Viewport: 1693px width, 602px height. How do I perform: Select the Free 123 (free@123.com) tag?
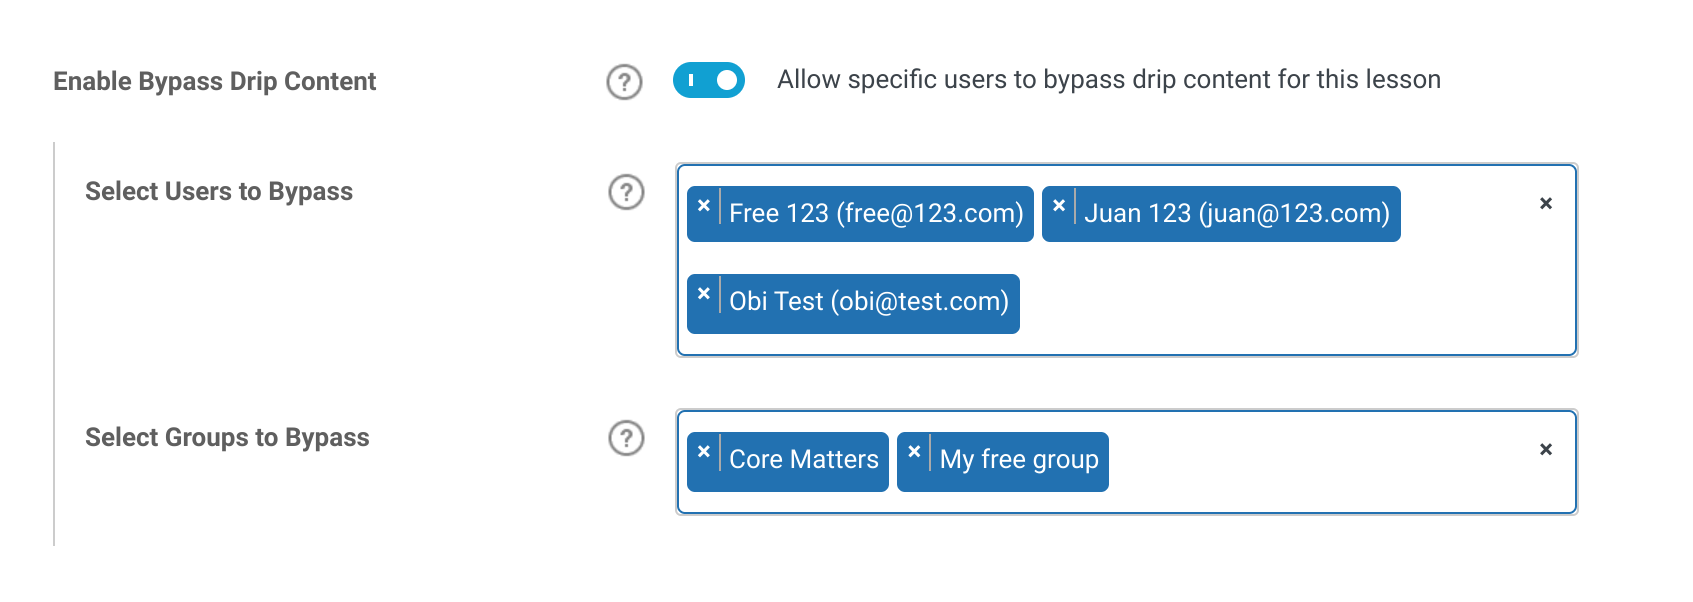[876, 214]
